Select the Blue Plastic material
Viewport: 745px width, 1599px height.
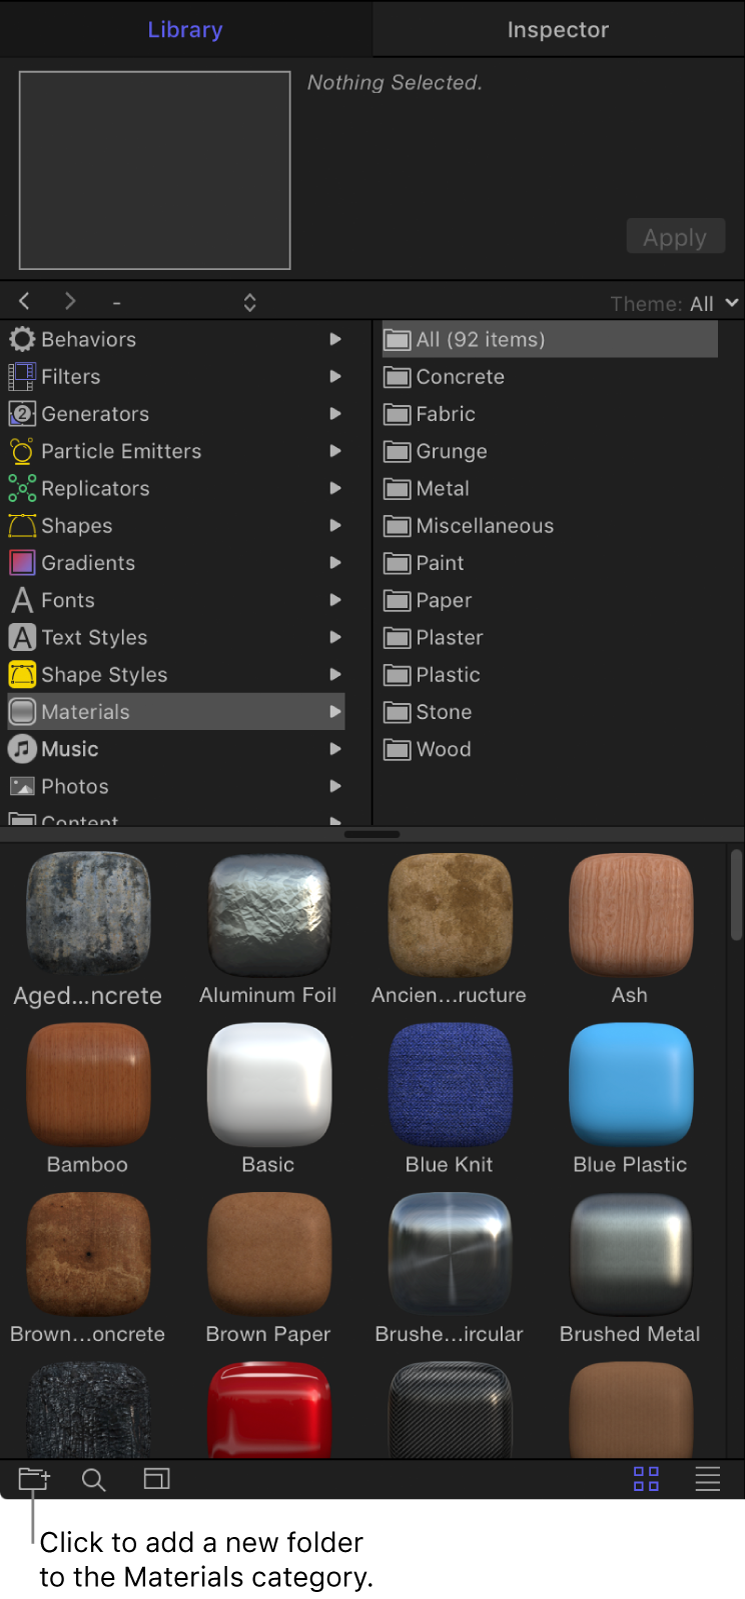tap(630, 1084)
